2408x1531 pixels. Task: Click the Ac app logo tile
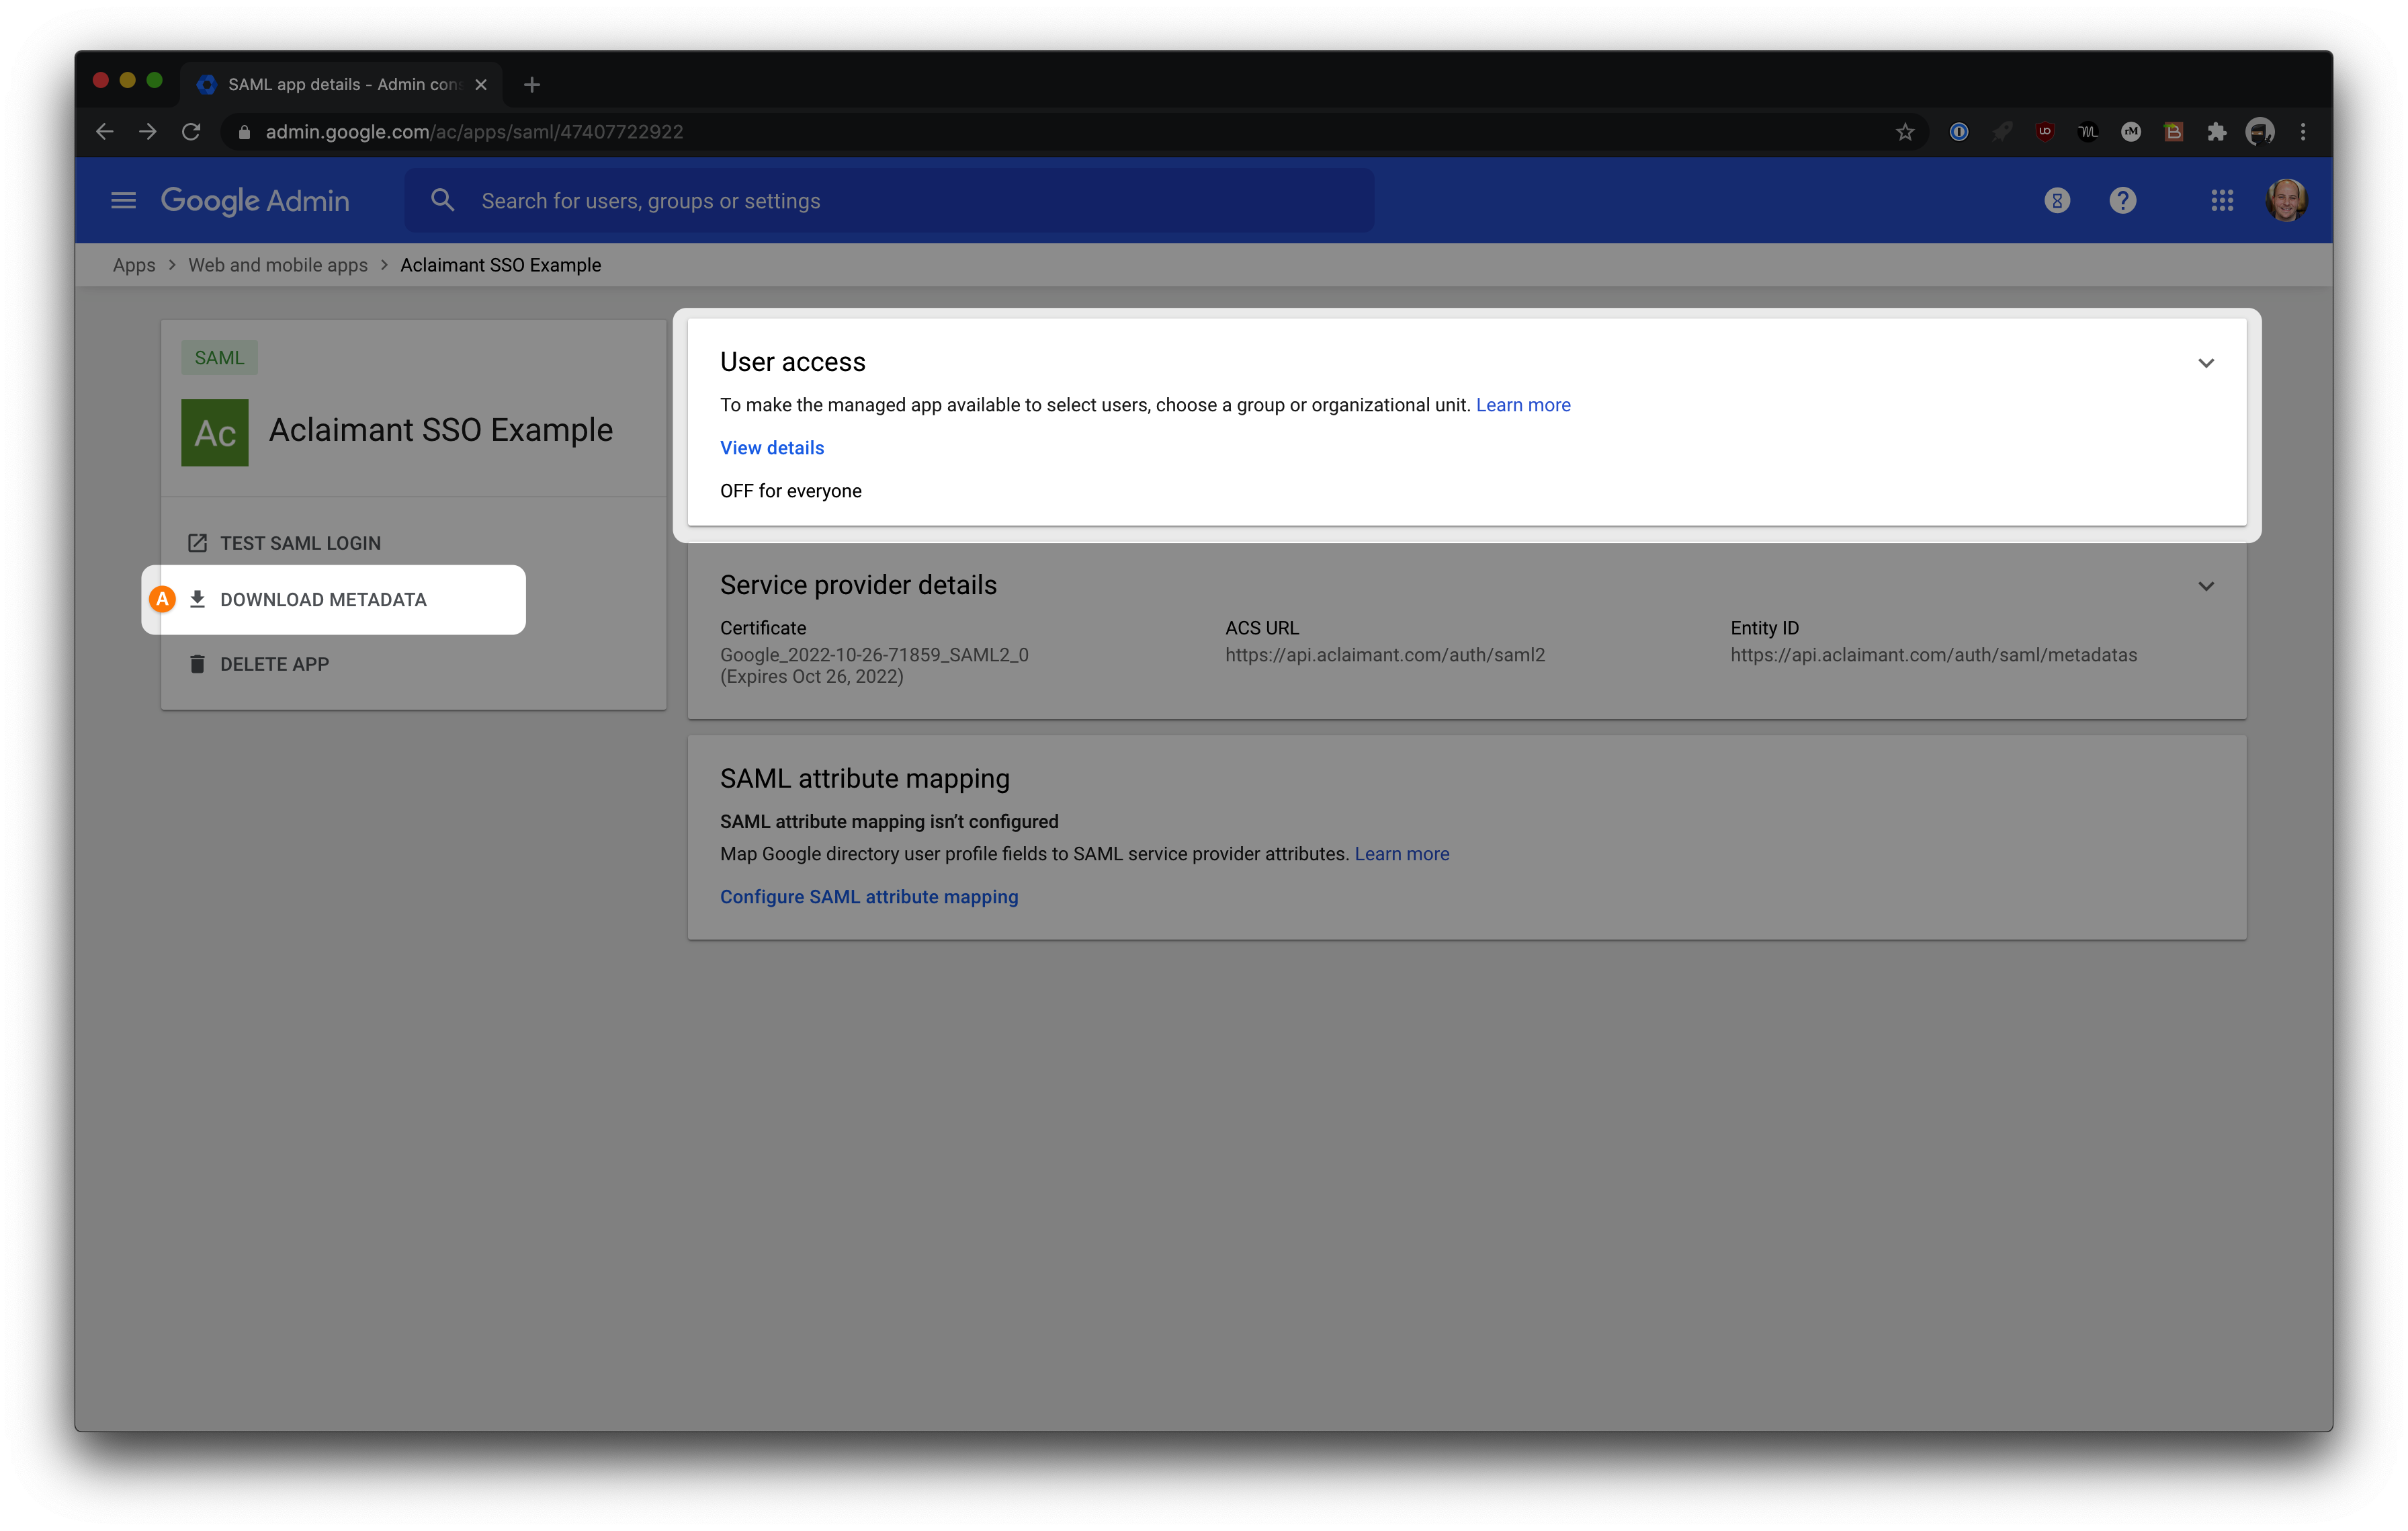coord(215,433)
